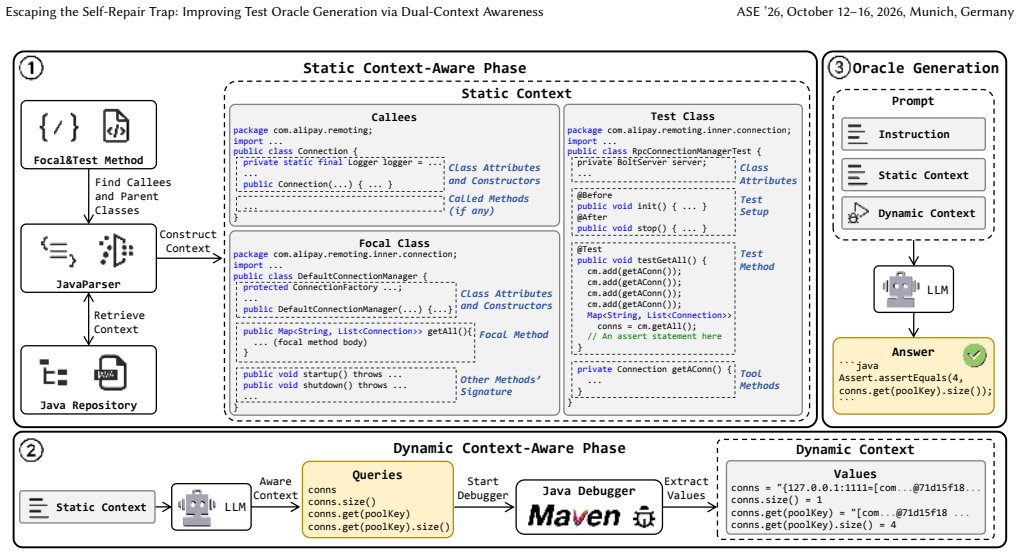Click the 'Static Context-Aware Phase' heading
The width and height of the screenshot is (1021, 555).
coord(414,68)
